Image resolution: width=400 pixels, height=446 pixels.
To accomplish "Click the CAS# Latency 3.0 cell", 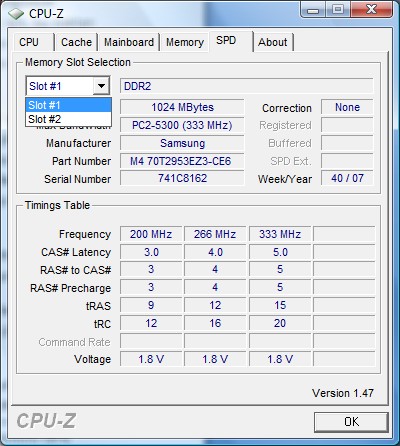I will [x=151, y=252].
